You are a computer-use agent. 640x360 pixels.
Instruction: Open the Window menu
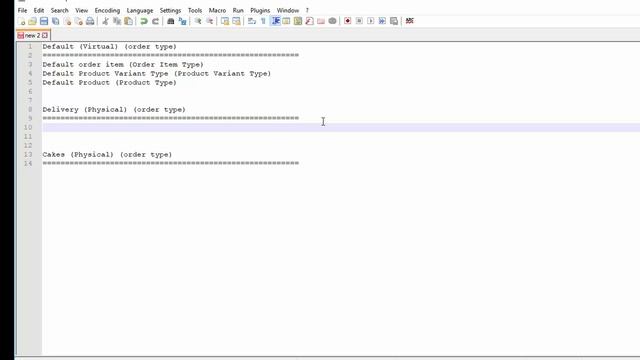288,10
